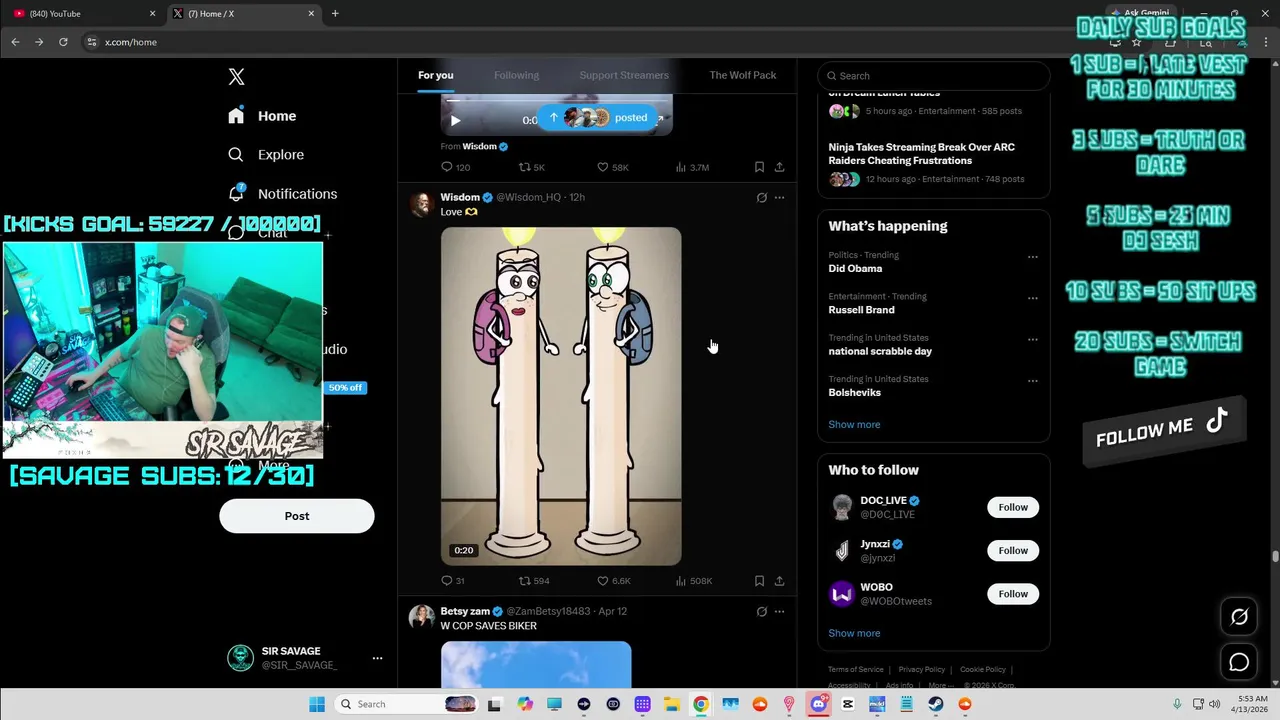Like the Wisdom post showing 6.6K likes

pos(613,581)
